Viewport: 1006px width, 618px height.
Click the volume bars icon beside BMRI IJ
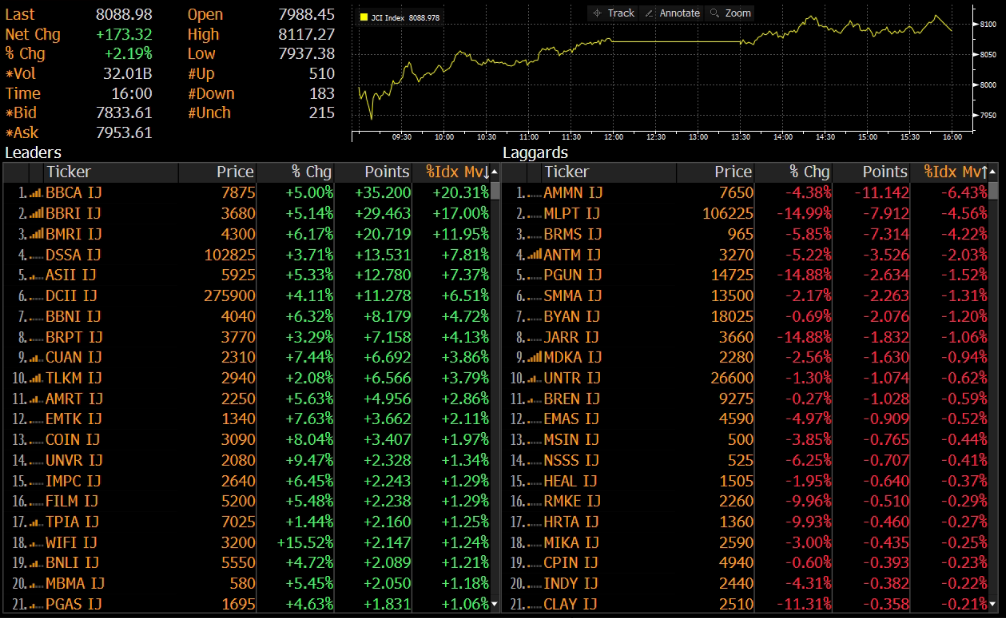pos(35,234)
